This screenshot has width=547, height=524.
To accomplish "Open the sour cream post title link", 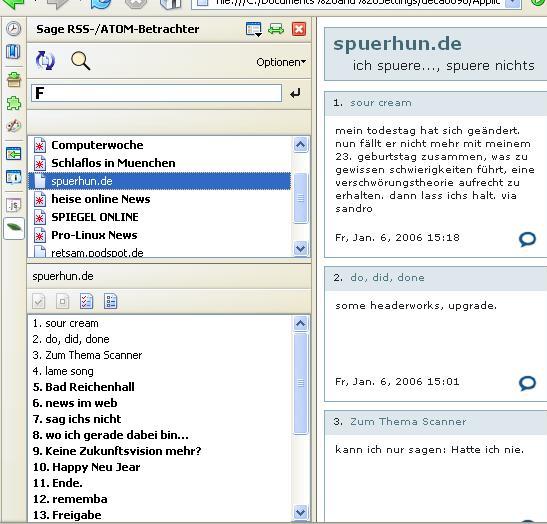I will tap(381, 103).
